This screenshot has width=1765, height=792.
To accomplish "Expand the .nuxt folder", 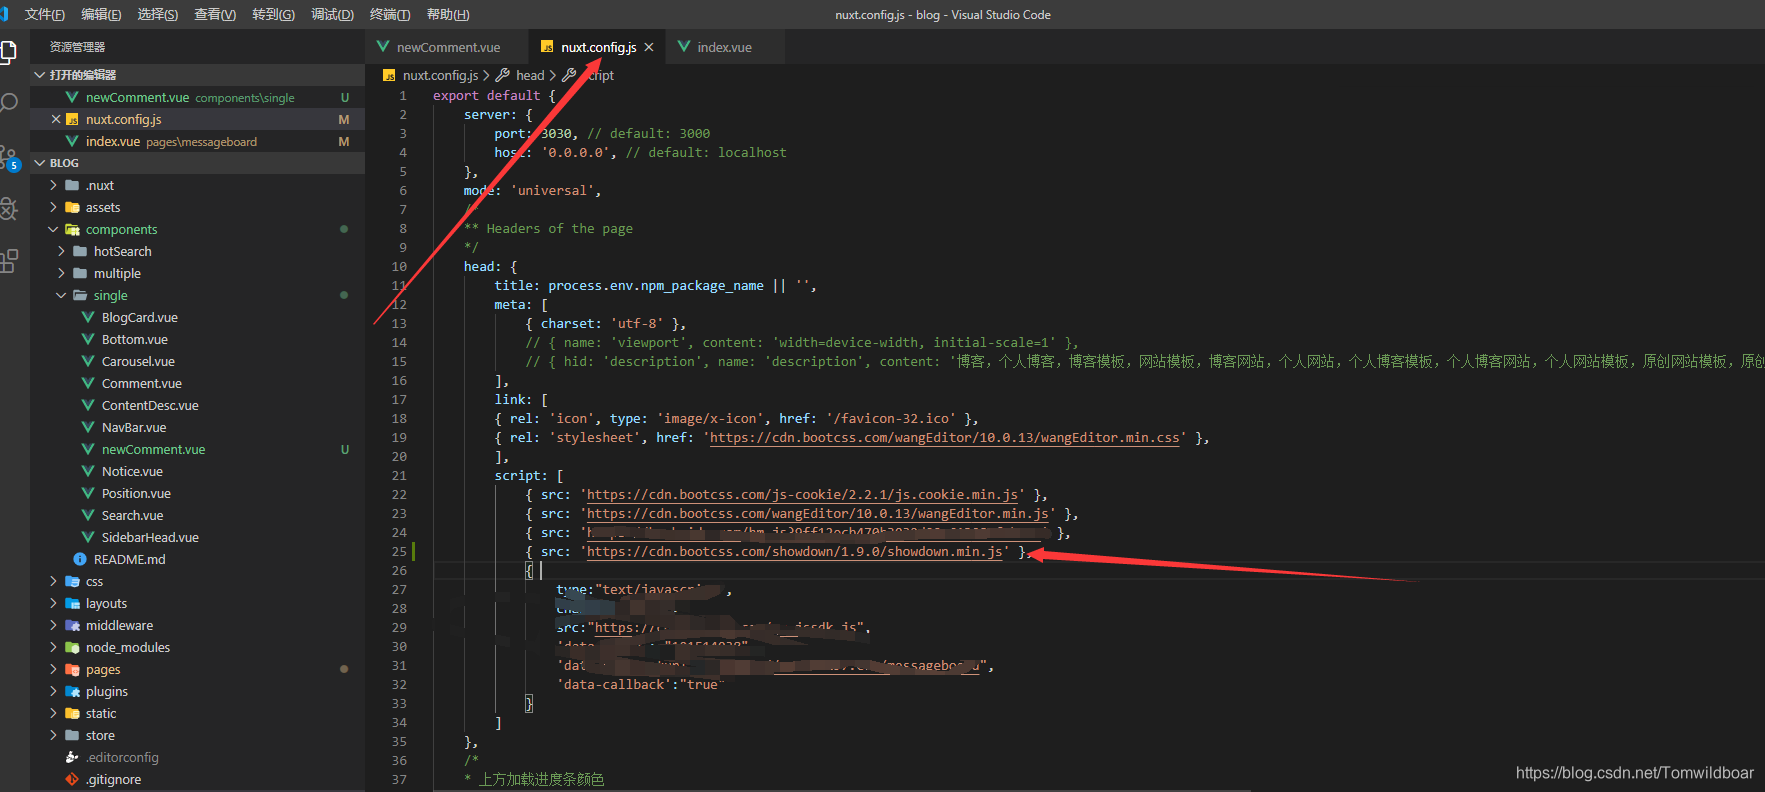I will [x=53, y=185].
